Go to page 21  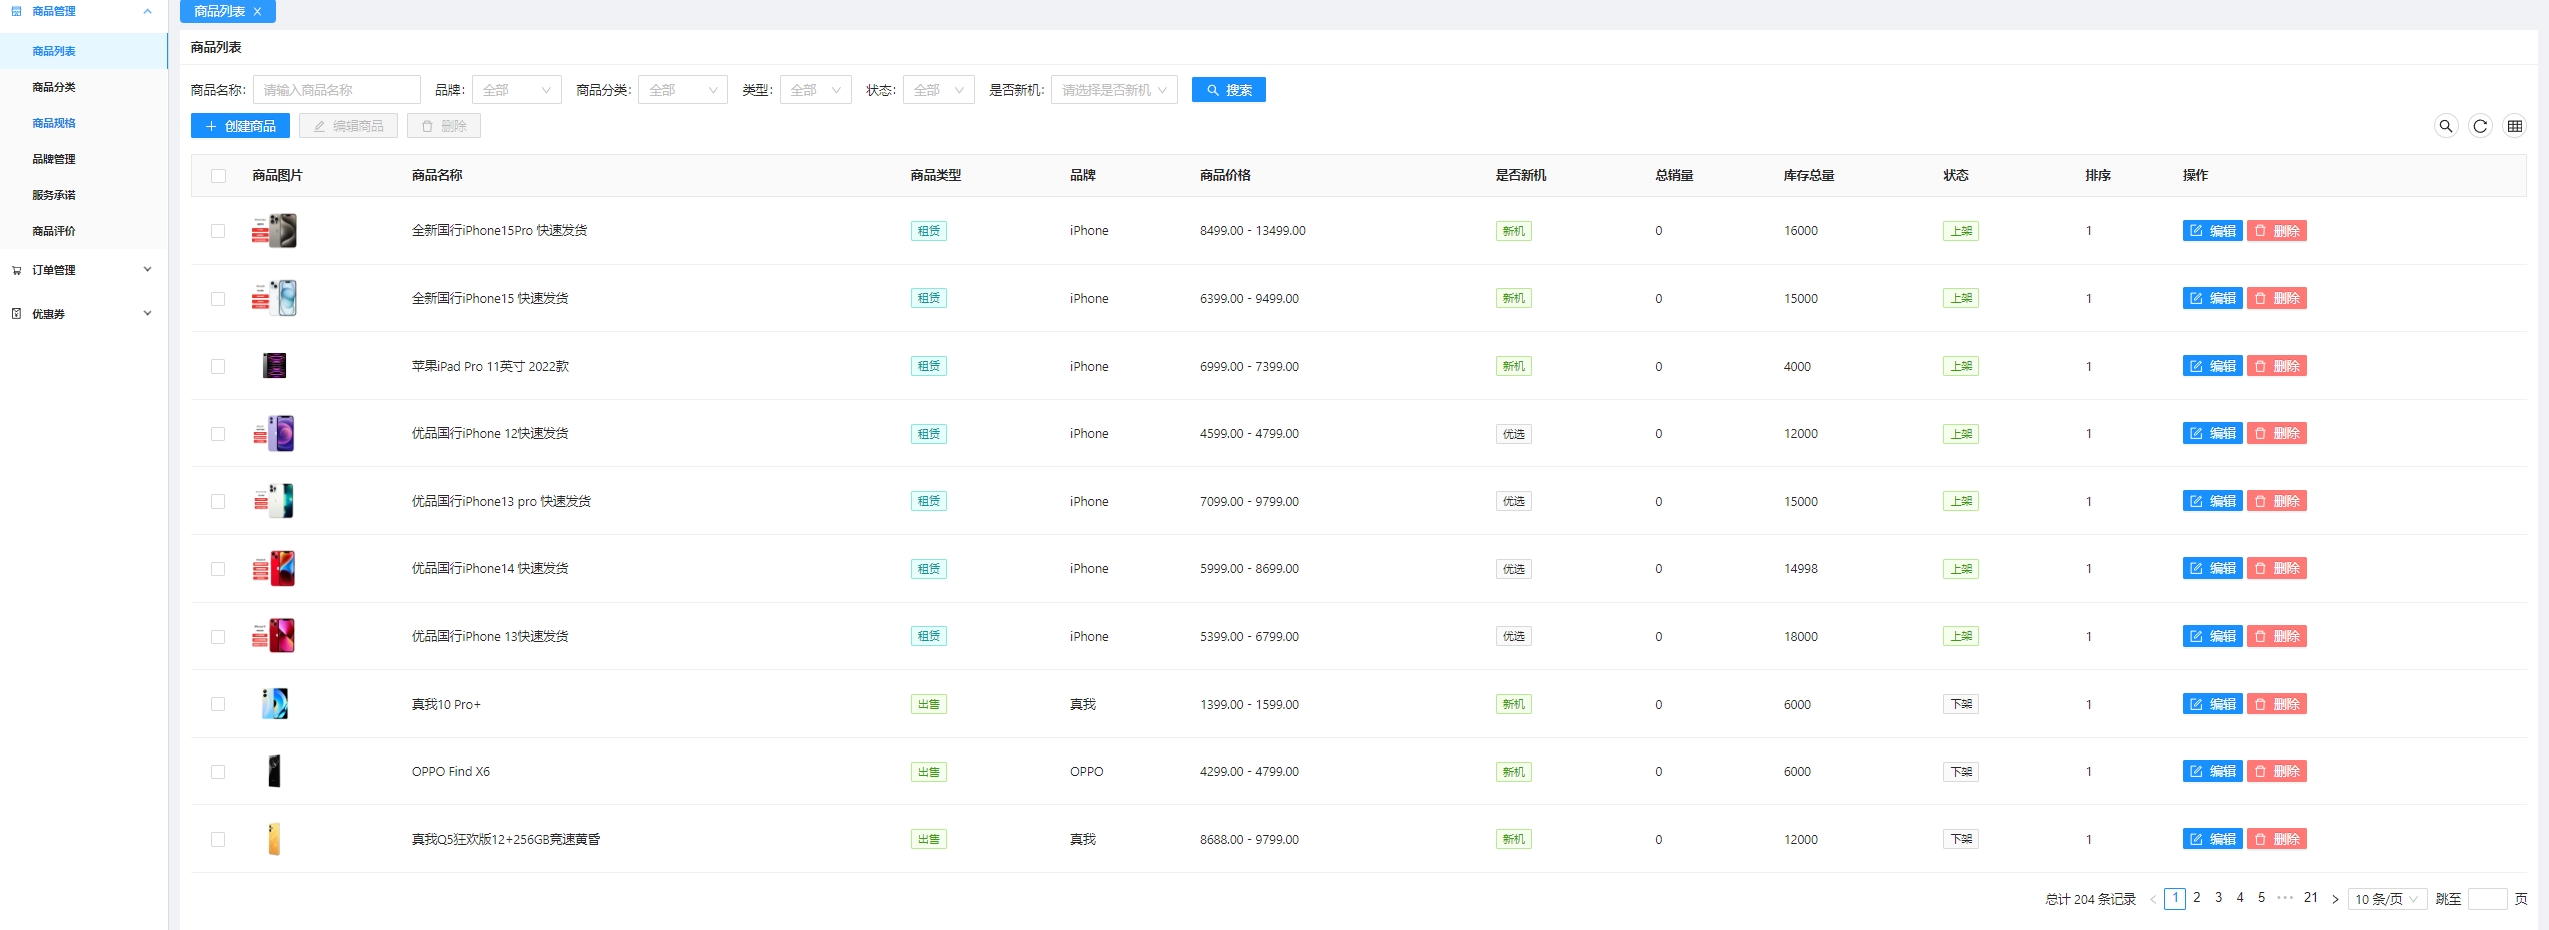point(2311,898)
